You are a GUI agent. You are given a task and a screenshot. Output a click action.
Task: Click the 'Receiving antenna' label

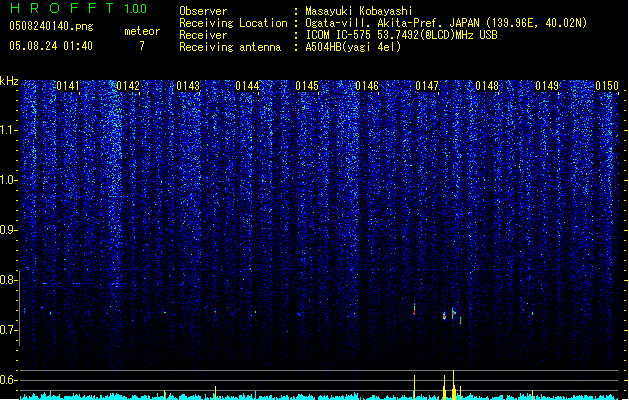(x=230, y=47)
